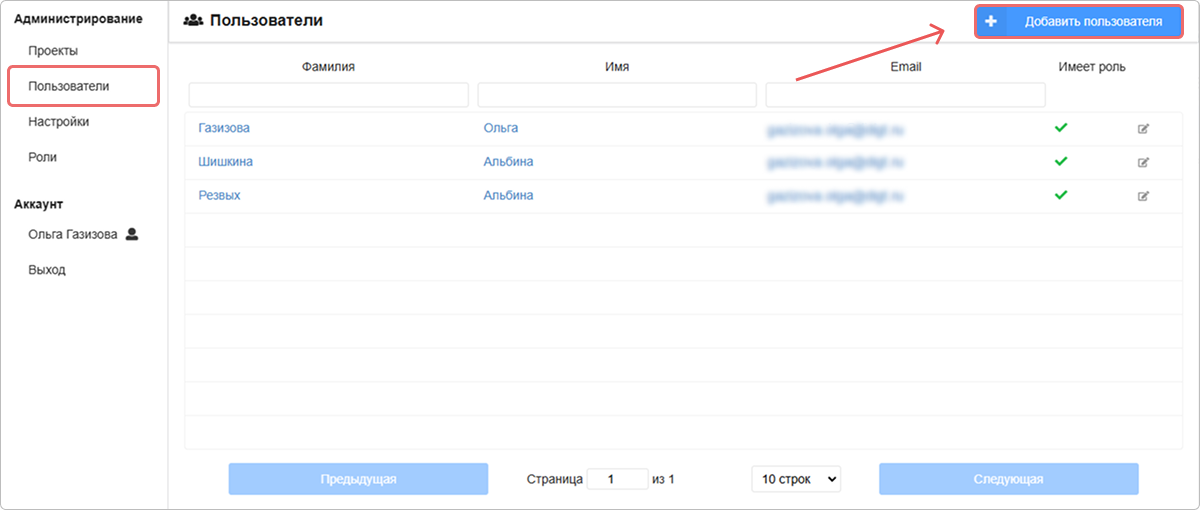This screenshot has height=510, width=1200.
Task: Open user Газизова by surname link
Action: point(224,128)
